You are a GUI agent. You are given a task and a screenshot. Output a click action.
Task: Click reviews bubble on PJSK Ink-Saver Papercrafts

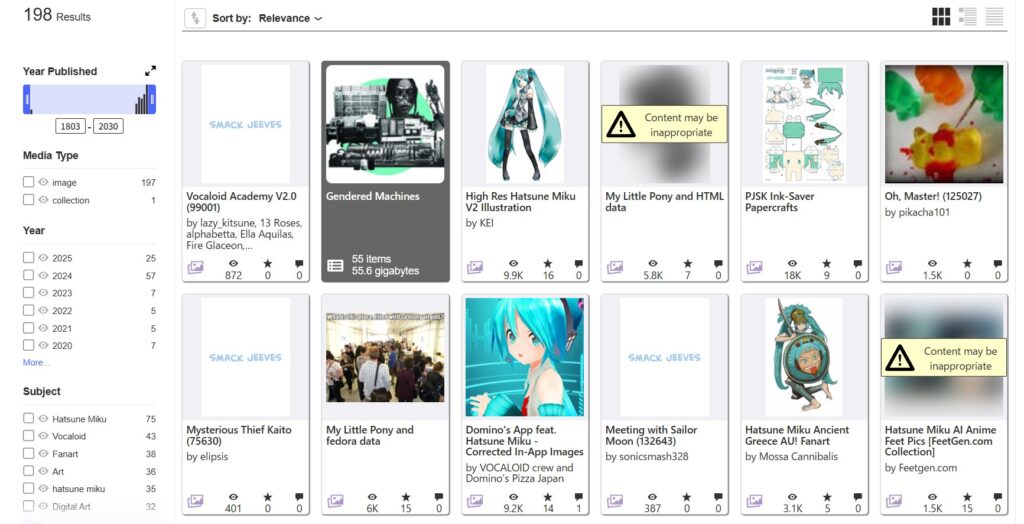(857, 264)
